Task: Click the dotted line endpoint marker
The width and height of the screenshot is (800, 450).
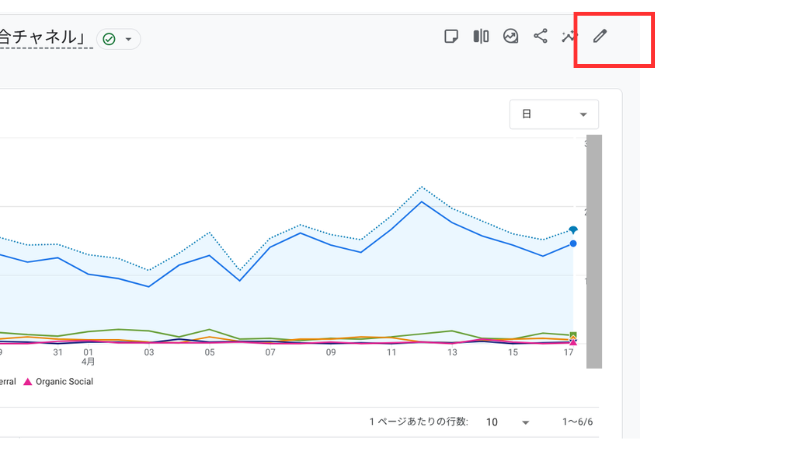Action: [573, 230]
